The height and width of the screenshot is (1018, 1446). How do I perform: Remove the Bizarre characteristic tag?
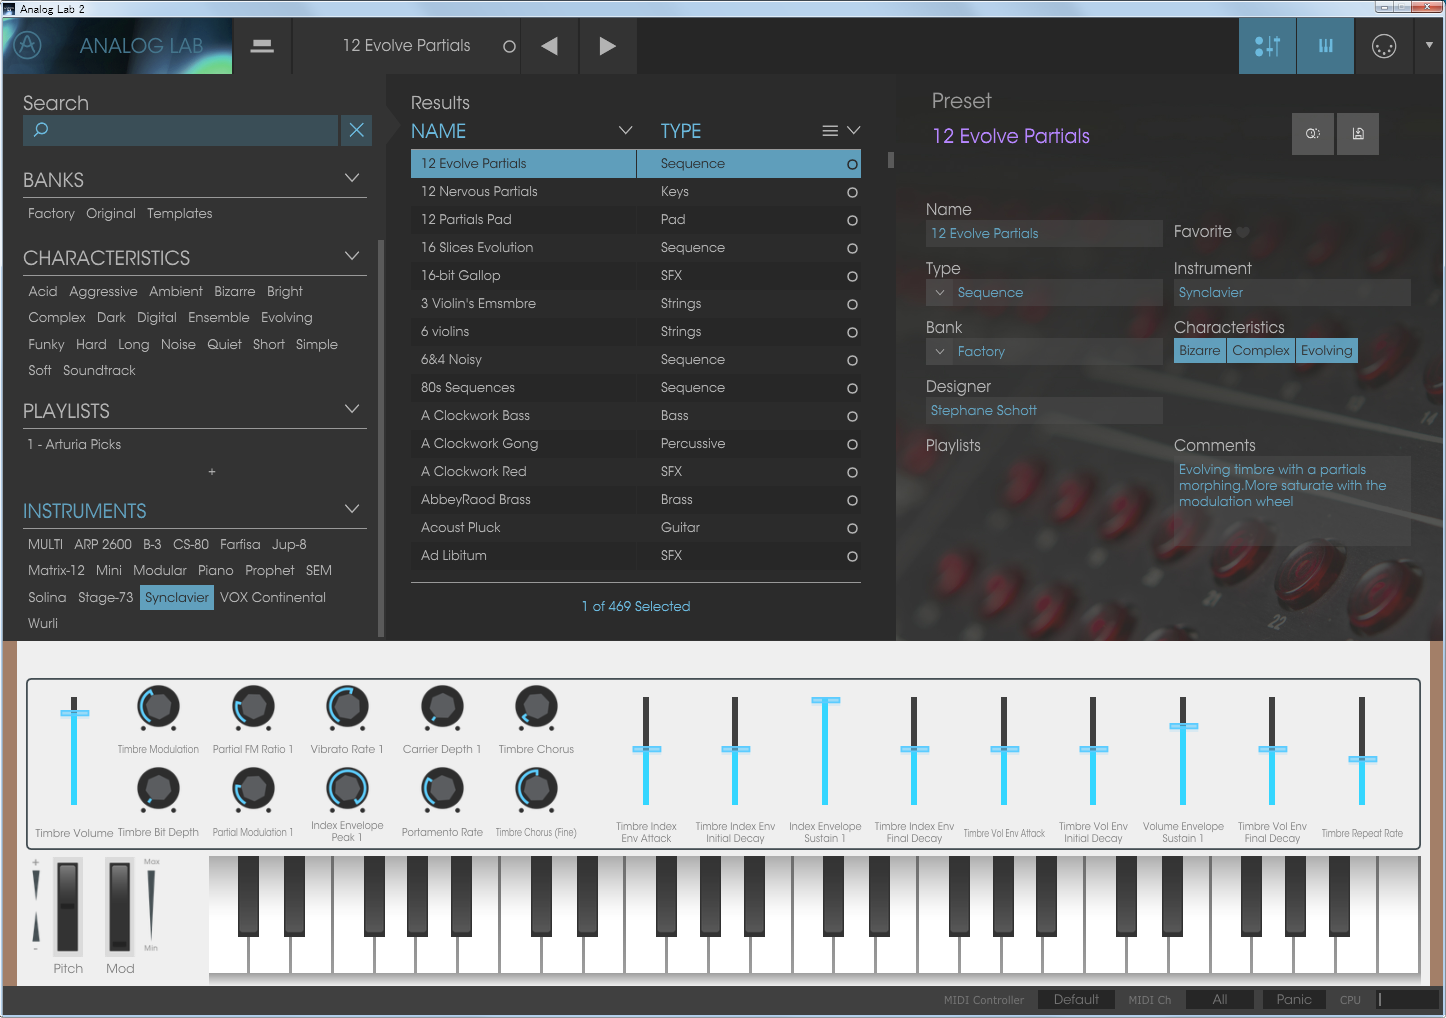(1200, 350)
